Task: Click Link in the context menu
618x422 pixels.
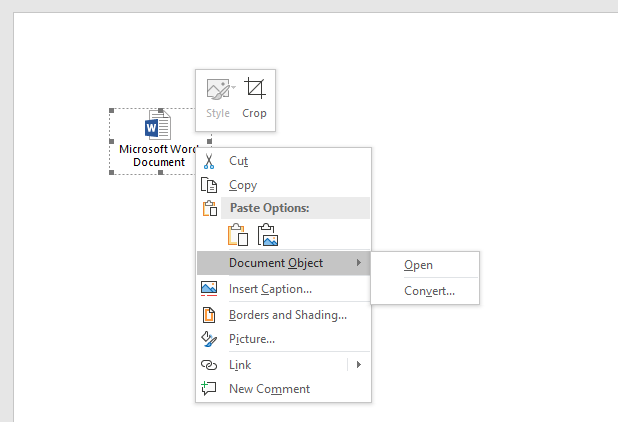Action: tap(240, 365)
